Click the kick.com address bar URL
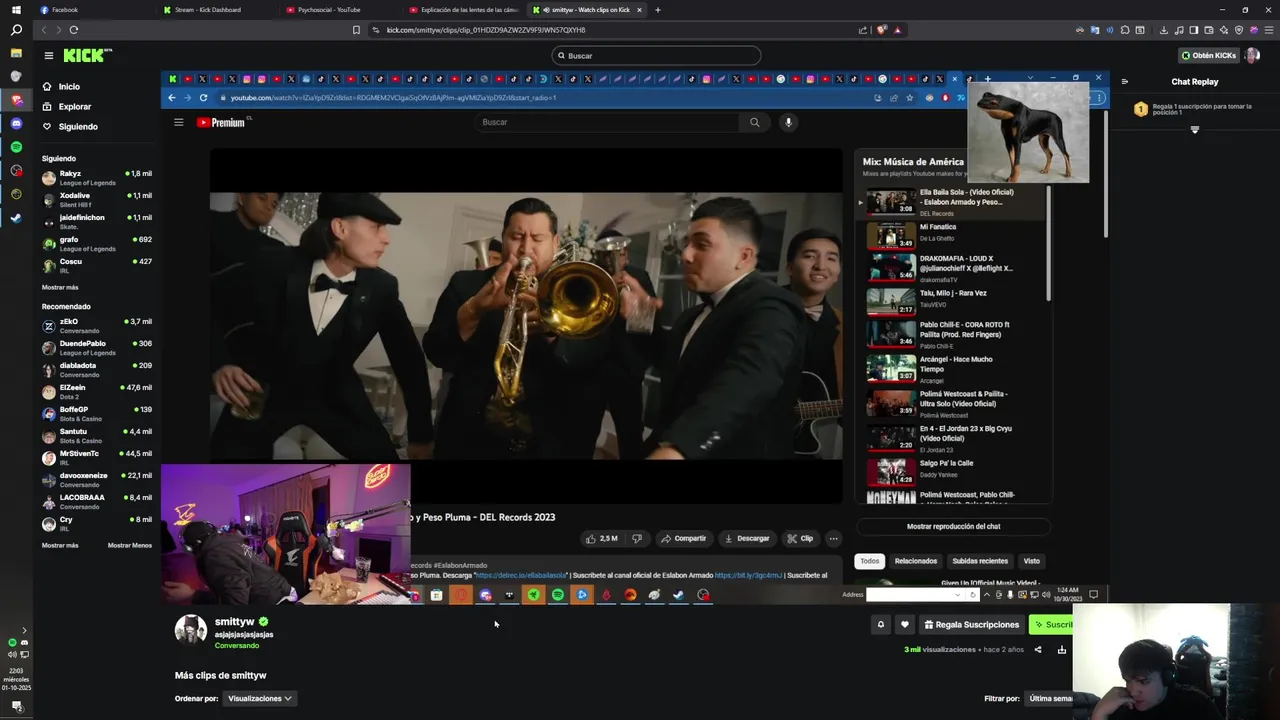Image resolution: width=1280 pixels, height=720 pixels. click(x=486, y=30)
